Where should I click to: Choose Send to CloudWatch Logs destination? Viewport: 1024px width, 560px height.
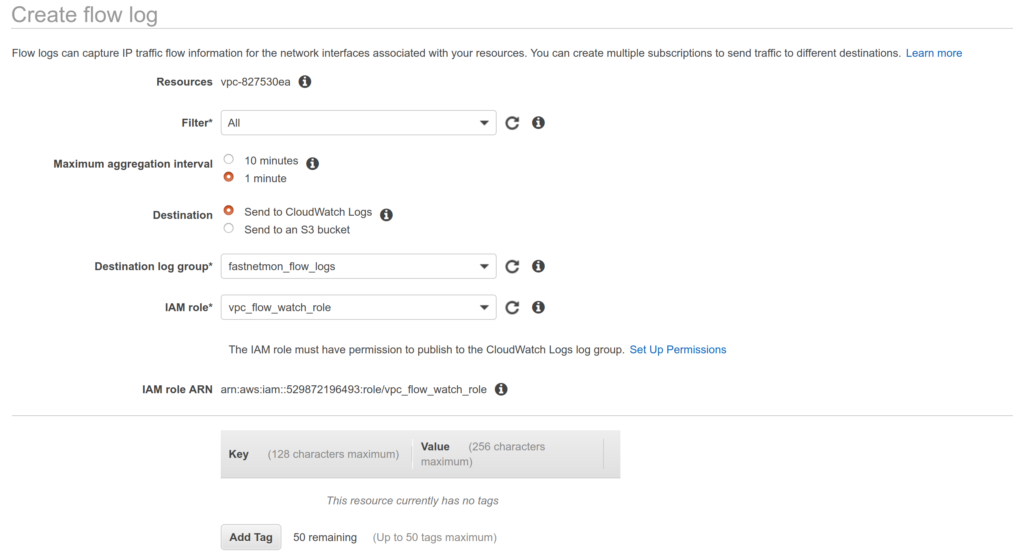click(229, 210)
